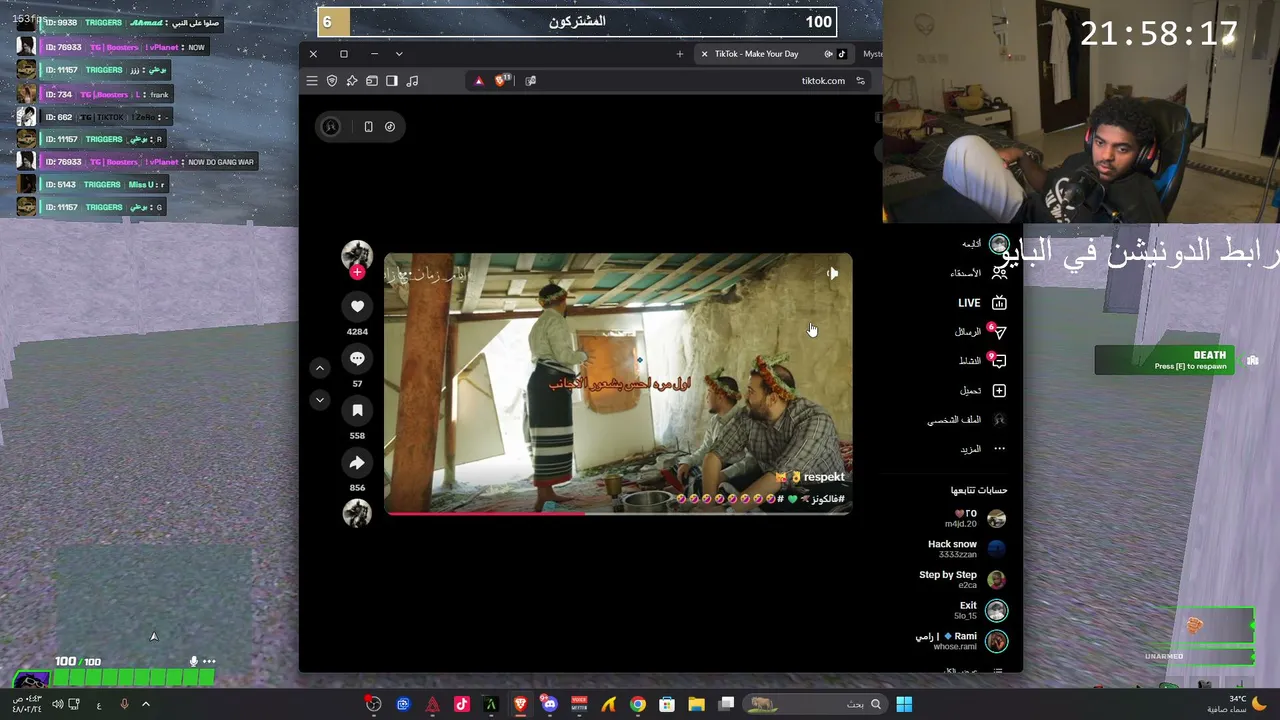Show hidden system tray icons chevron
1280x720 pixels.
coord(145,704)
